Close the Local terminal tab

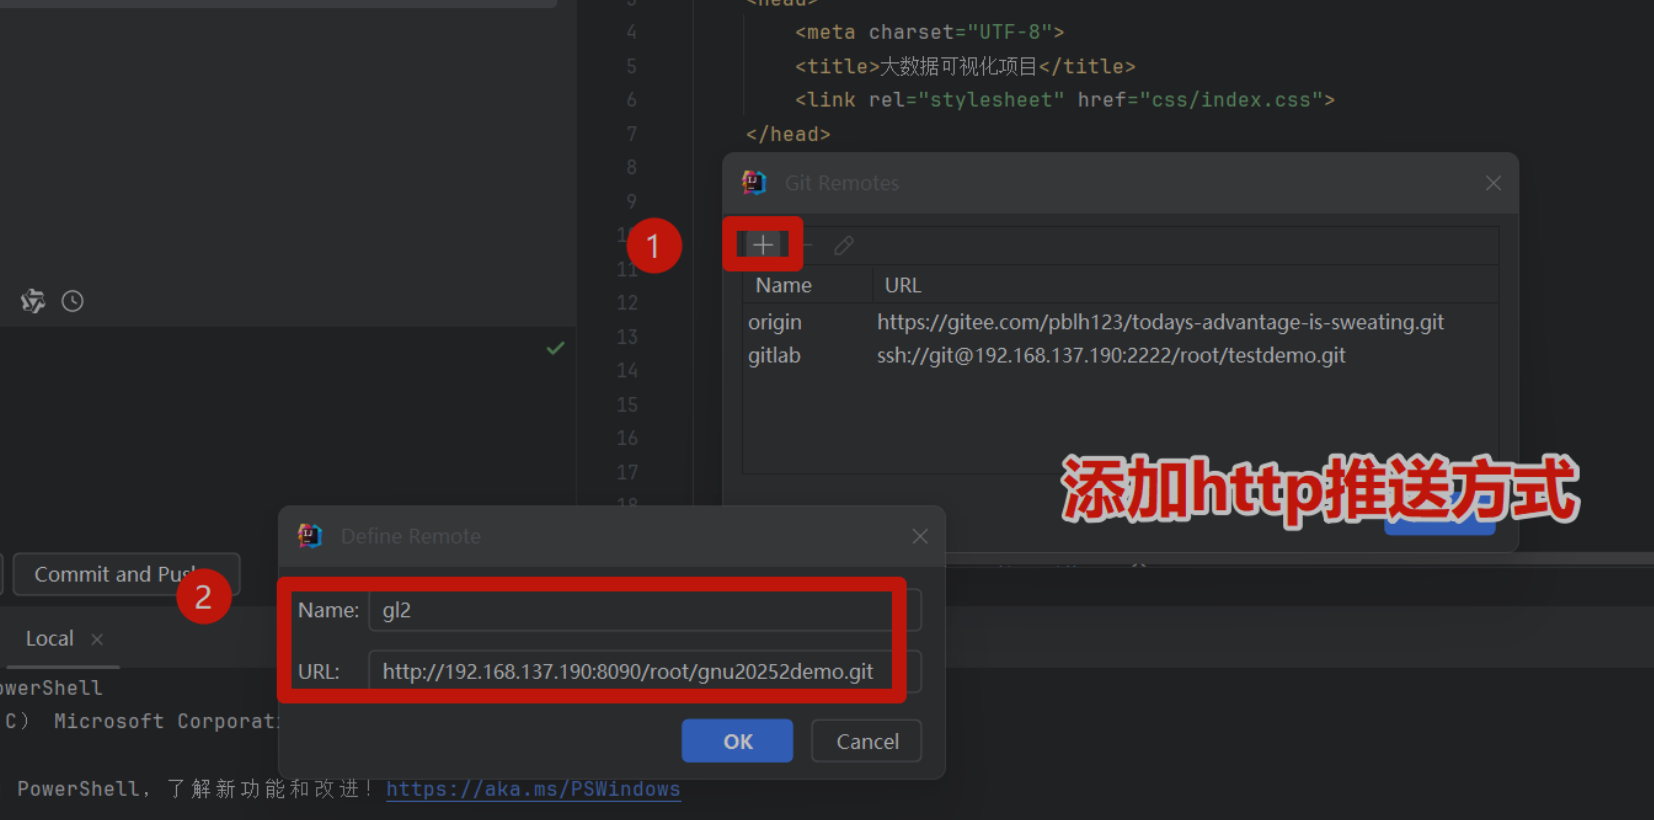point(97,639)
